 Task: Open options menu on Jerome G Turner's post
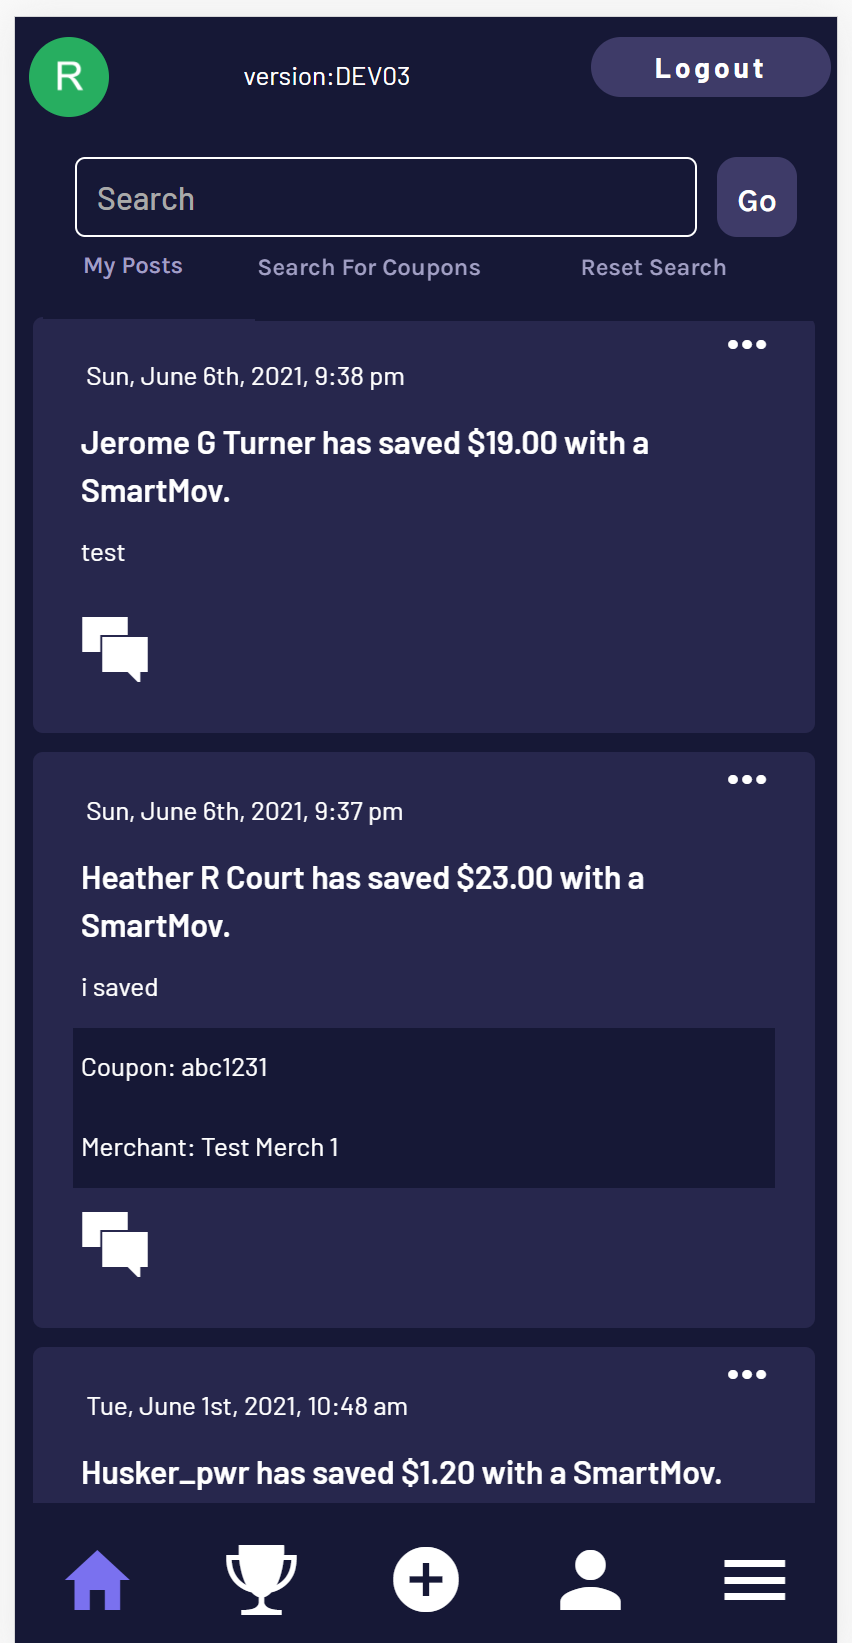747,344
